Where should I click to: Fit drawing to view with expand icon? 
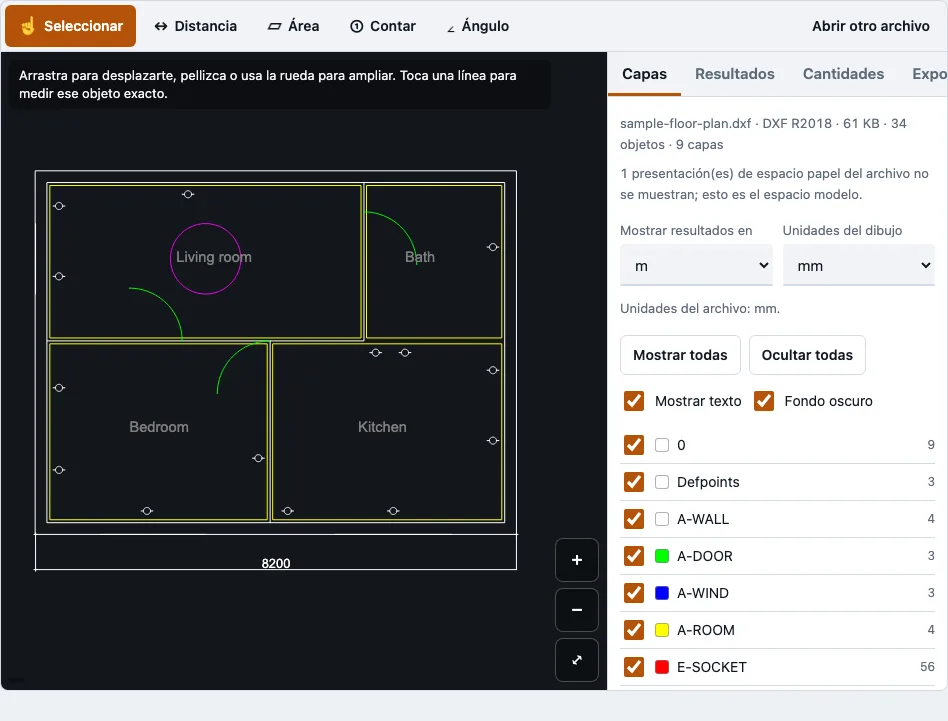click(x=577, y=660)
